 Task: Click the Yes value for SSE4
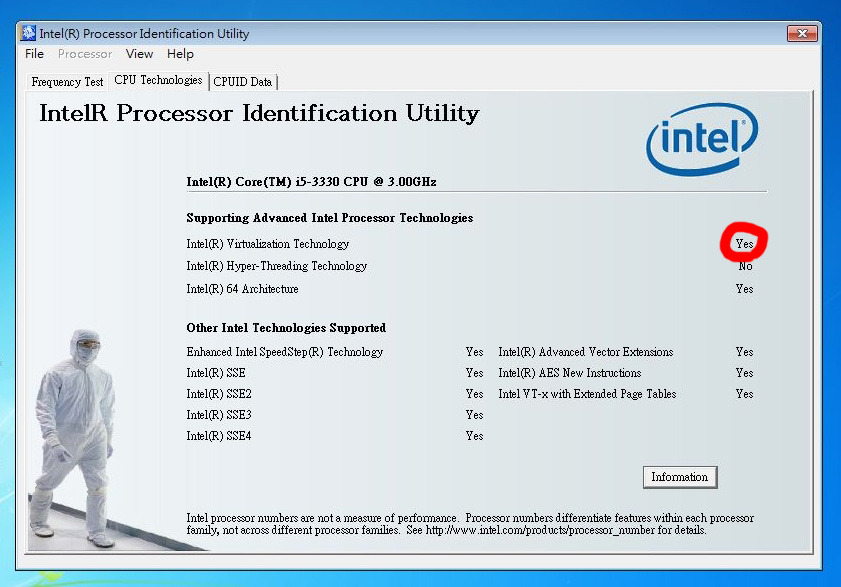coord(474,435)
